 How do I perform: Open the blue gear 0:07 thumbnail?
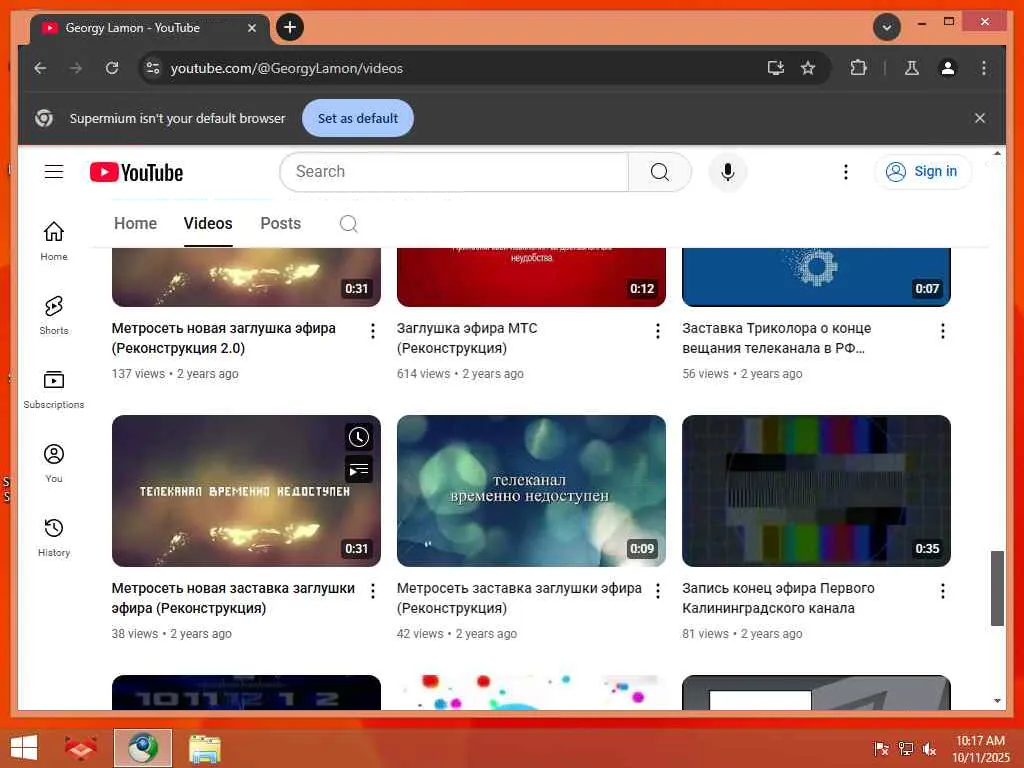pos(816,277)
